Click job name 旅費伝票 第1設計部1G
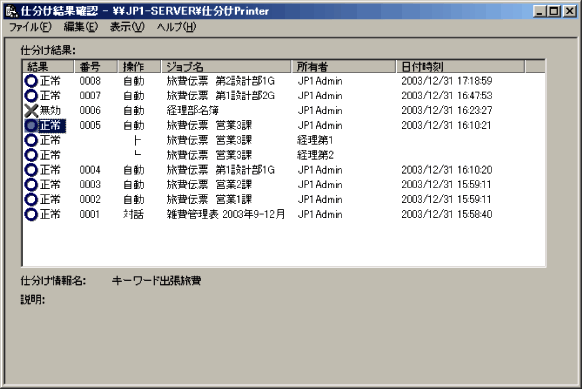The image size is (582, 389). [x=220, y=170]
